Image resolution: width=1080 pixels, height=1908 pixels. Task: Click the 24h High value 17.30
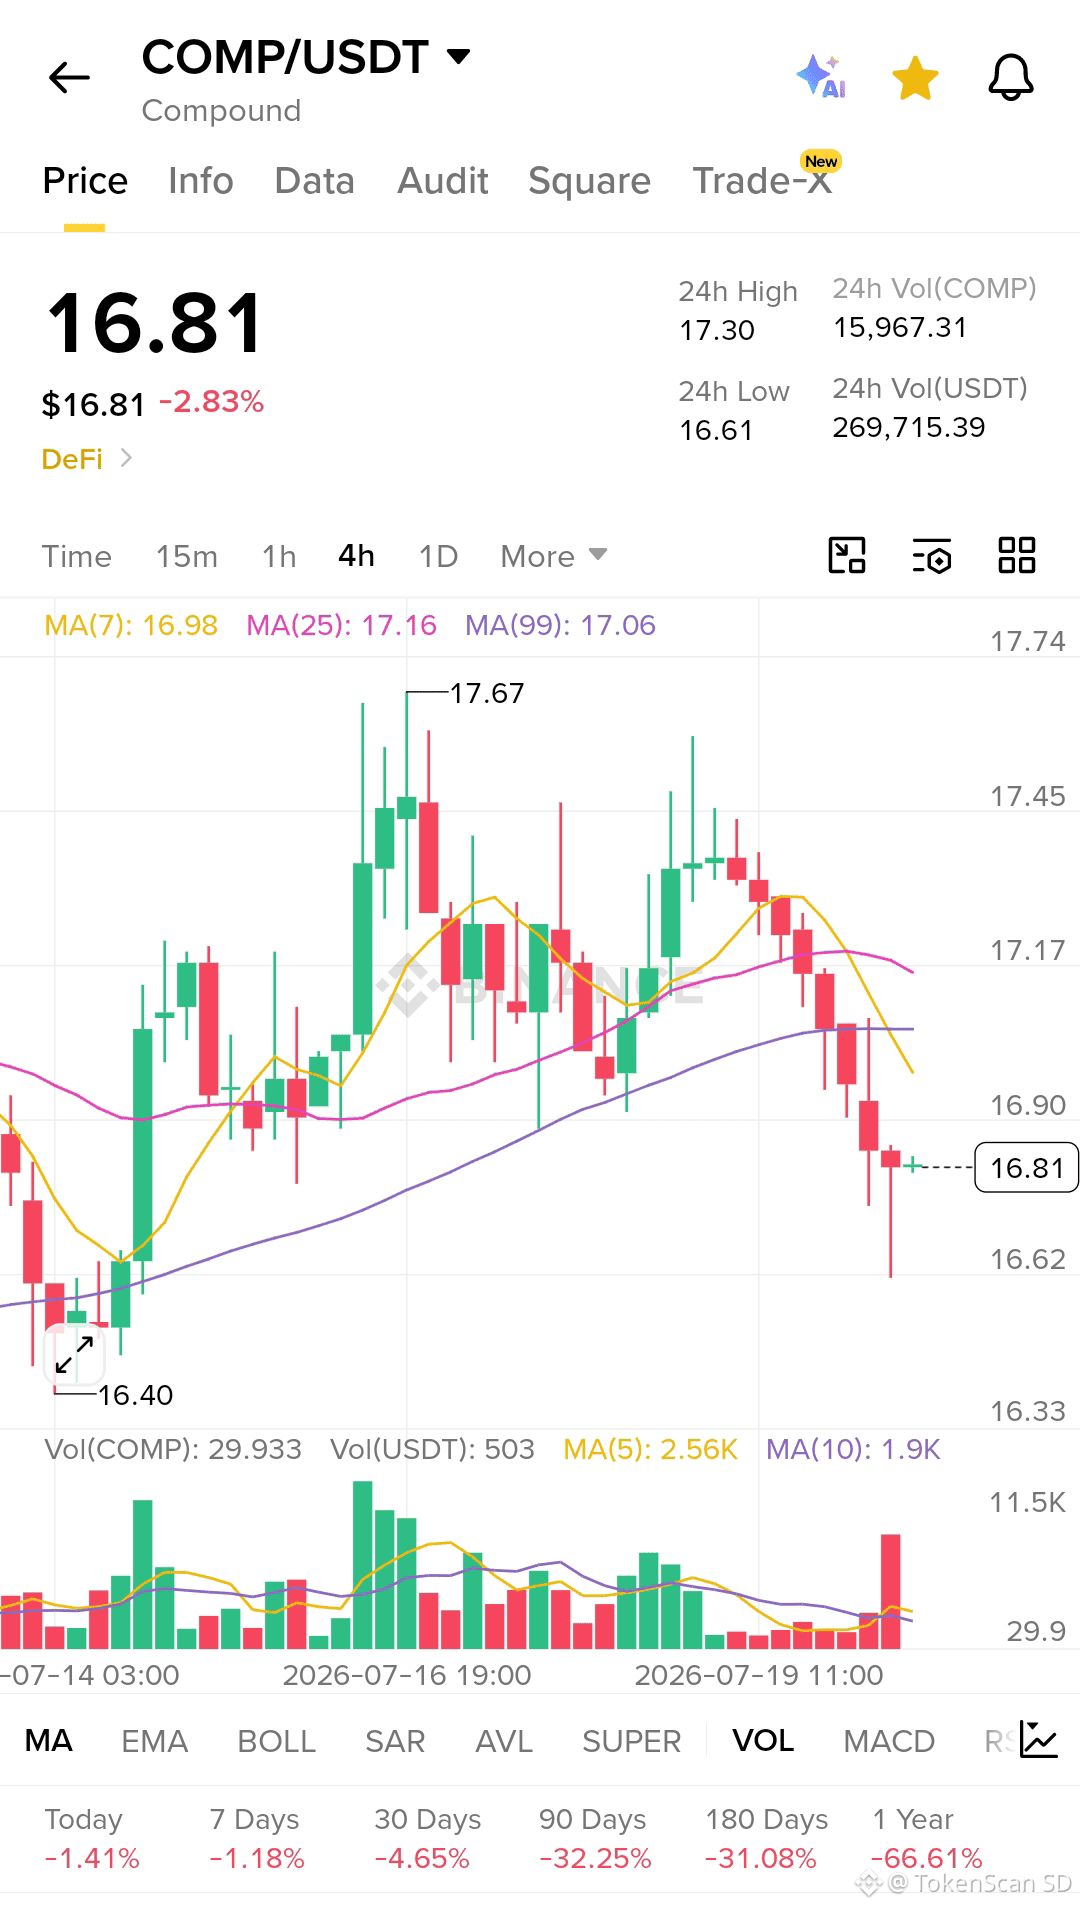(717, 330)
